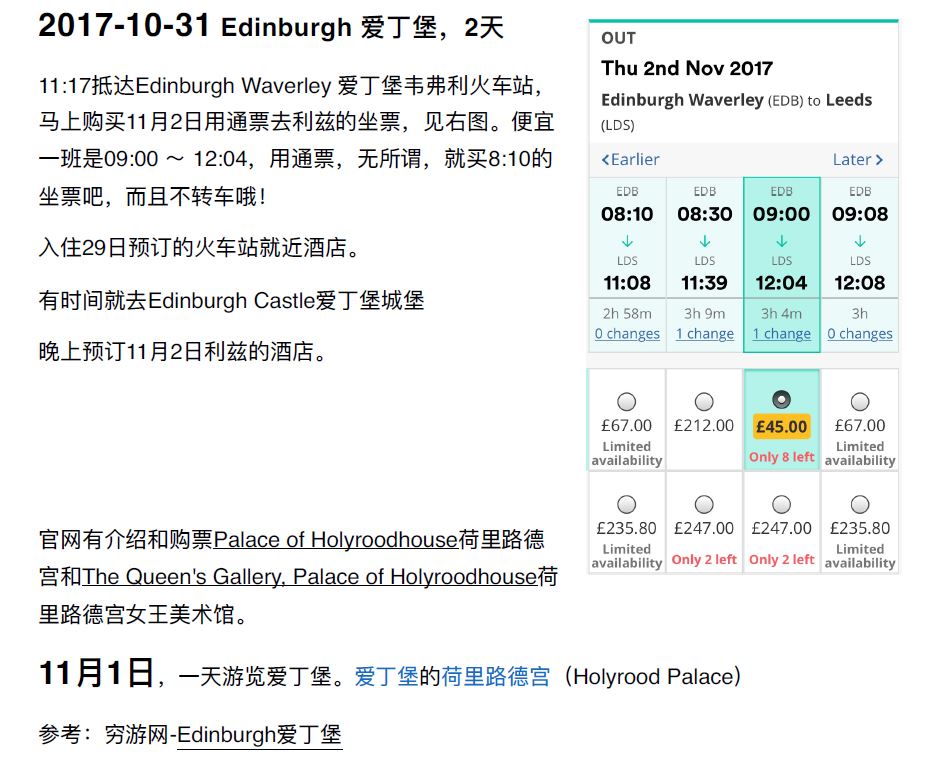
Task: Choose the £67.00 fare for the 08:10 train
Action: coord(627,402)
